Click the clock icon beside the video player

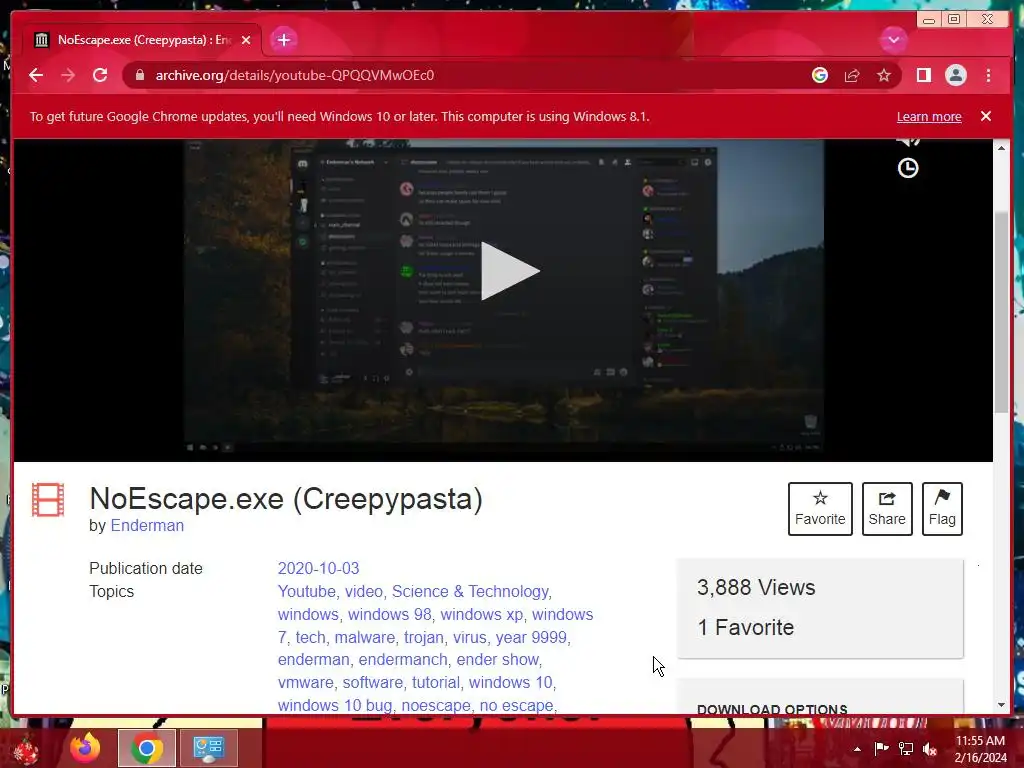tap(908, 168)
